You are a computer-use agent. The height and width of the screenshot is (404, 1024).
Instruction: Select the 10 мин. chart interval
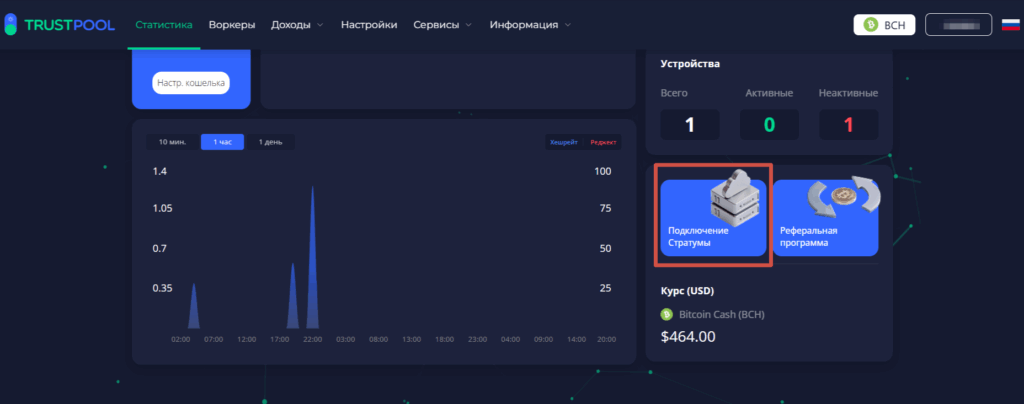(x=172, y=142)
